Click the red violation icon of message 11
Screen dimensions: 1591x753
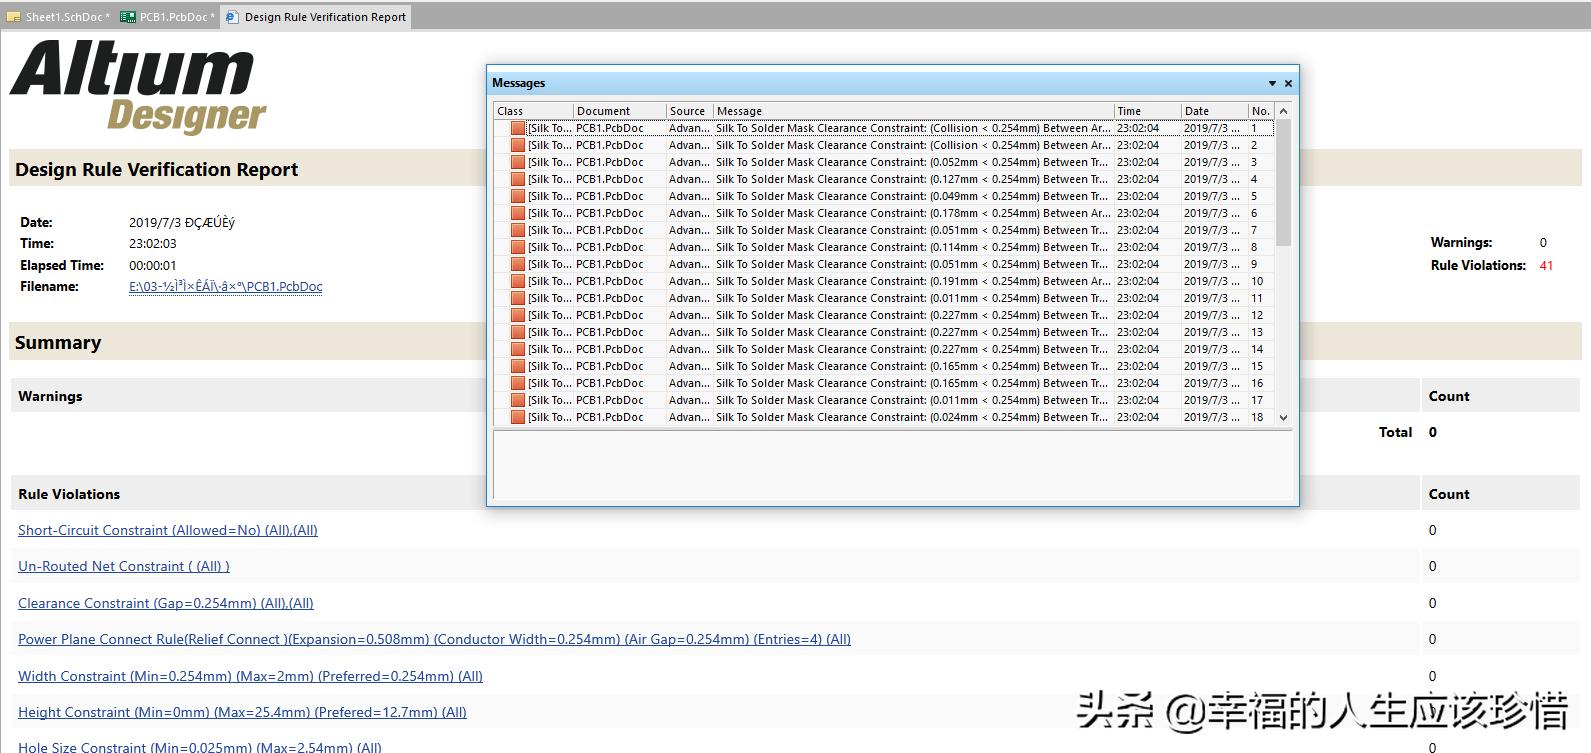tap(518, 298)
